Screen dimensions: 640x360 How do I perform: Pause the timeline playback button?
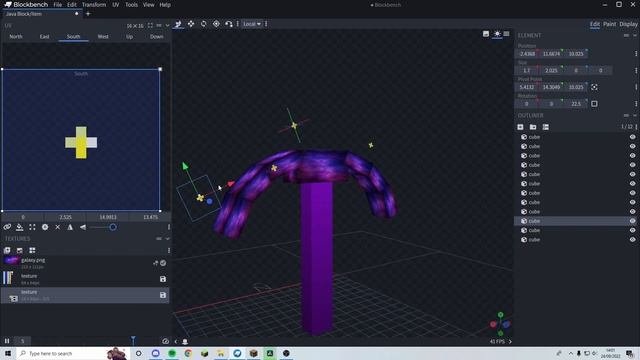(x=7, y=341)
